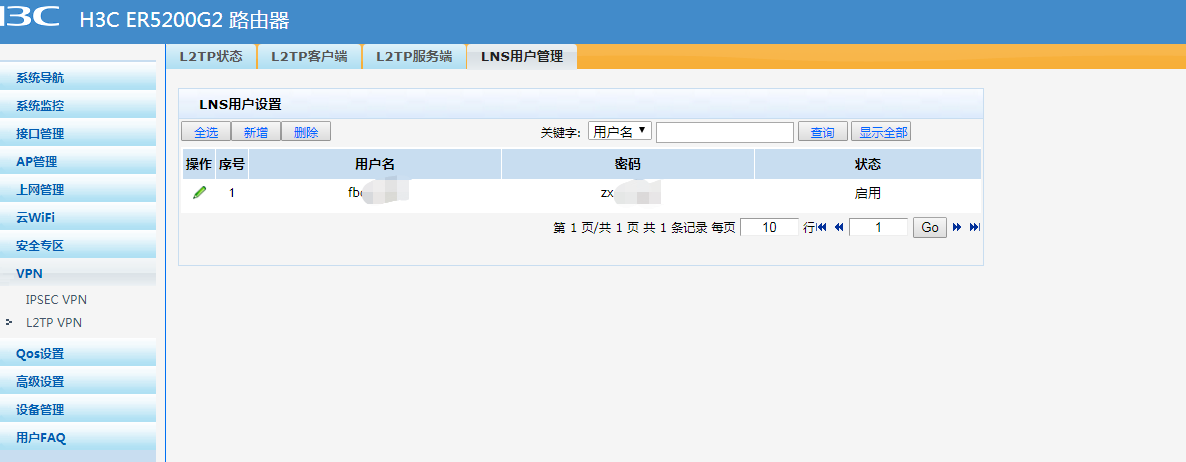1186x462 pixels.
Task: Expand 安全专区 sidebar menu
Action: click(78, 245)
